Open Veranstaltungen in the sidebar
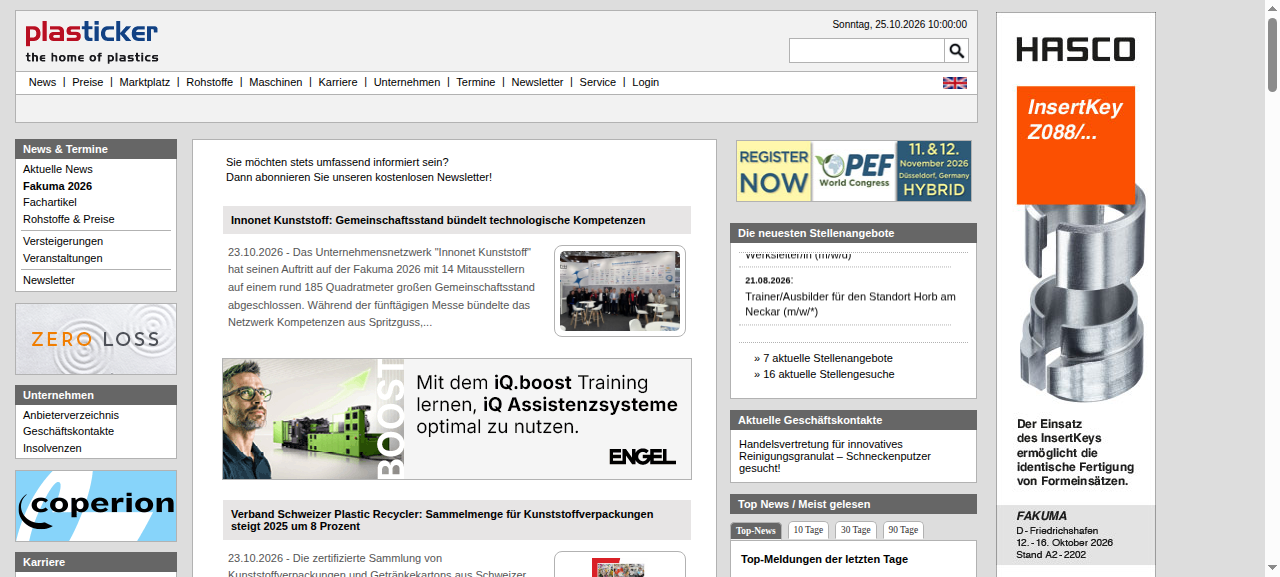Image resolution: width=1280 pixels, height=577 pixels. pyautogui.click(x=63, y=258)
